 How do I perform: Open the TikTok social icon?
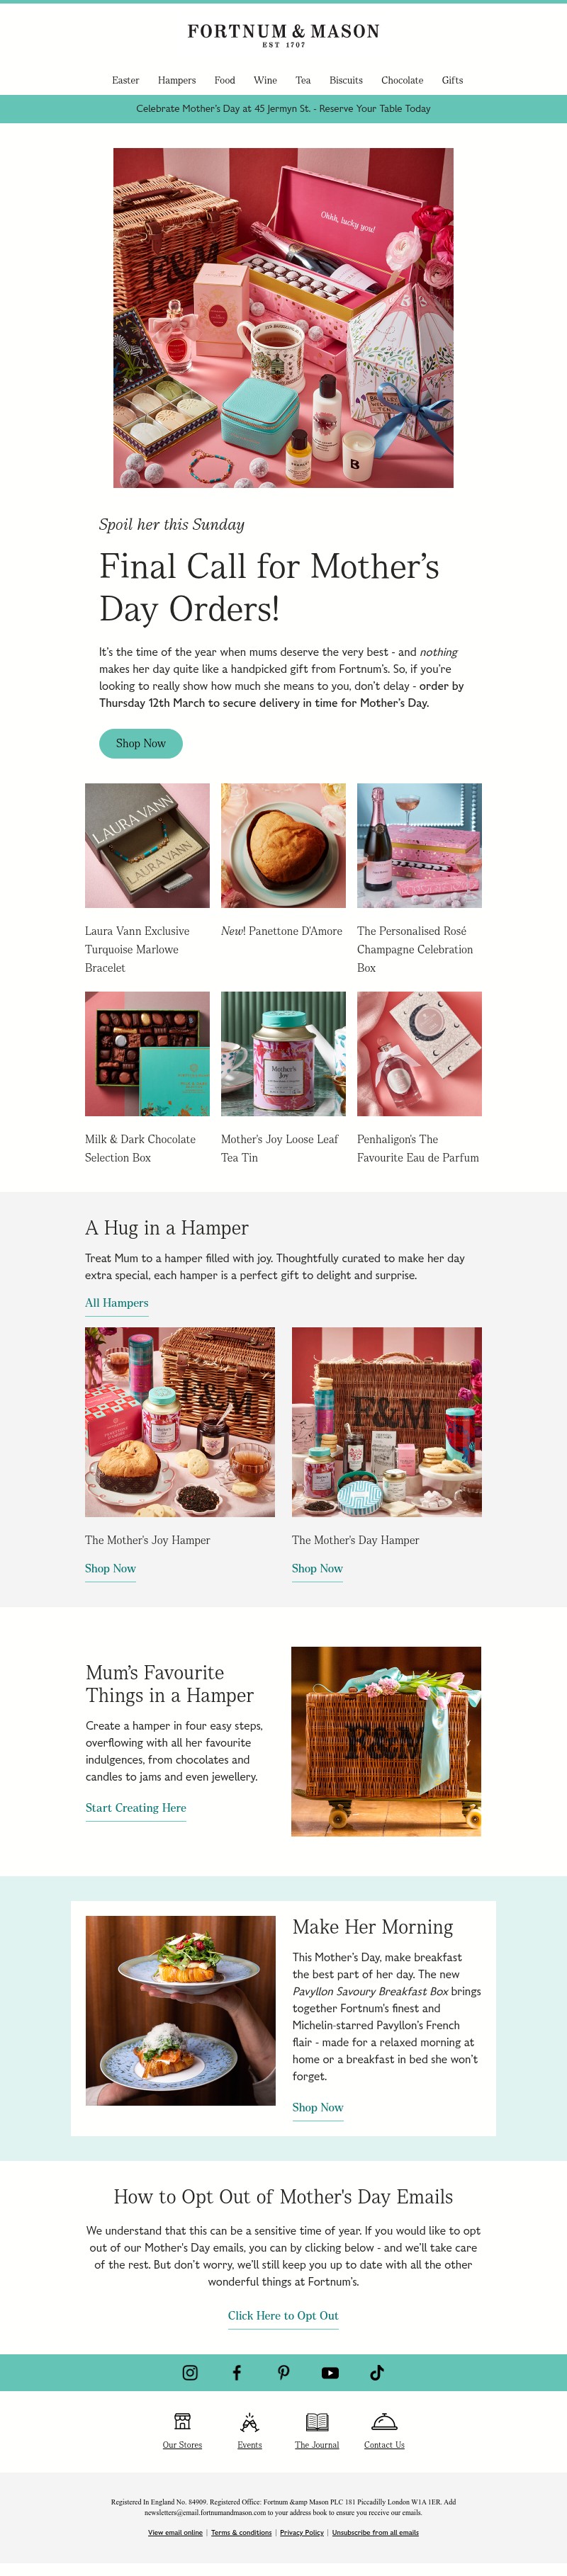point(377,2372)
